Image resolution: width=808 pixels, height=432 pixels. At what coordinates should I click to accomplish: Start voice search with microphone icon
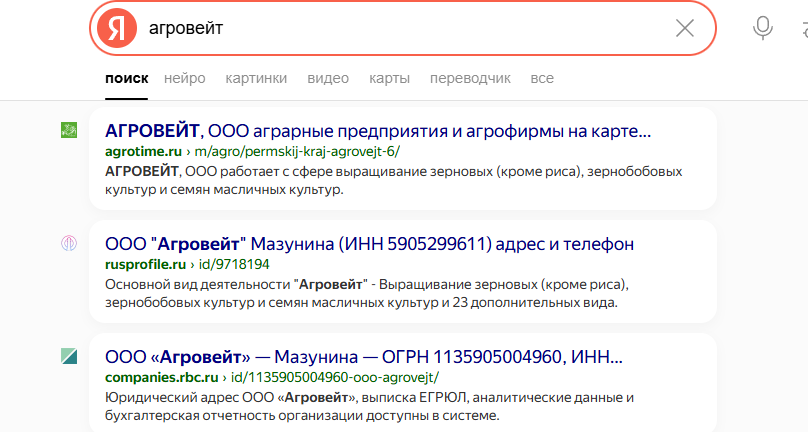point(763,28)
